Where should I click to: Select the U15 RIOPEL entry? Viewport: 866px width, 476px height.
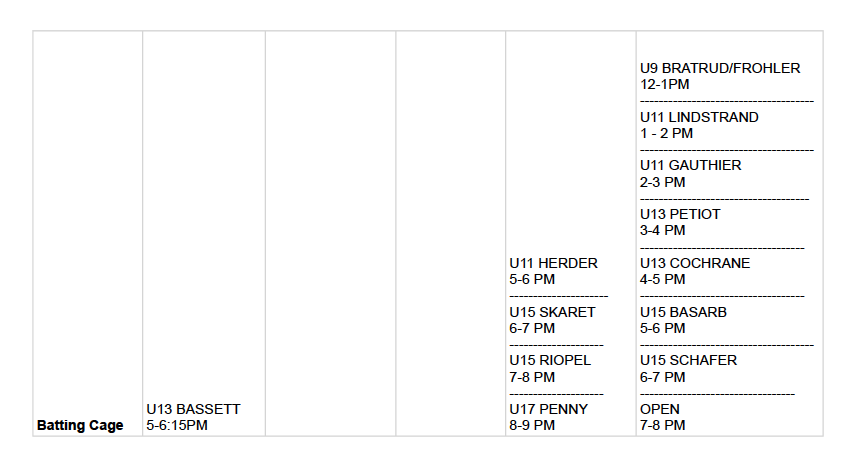tap(550, 360)
